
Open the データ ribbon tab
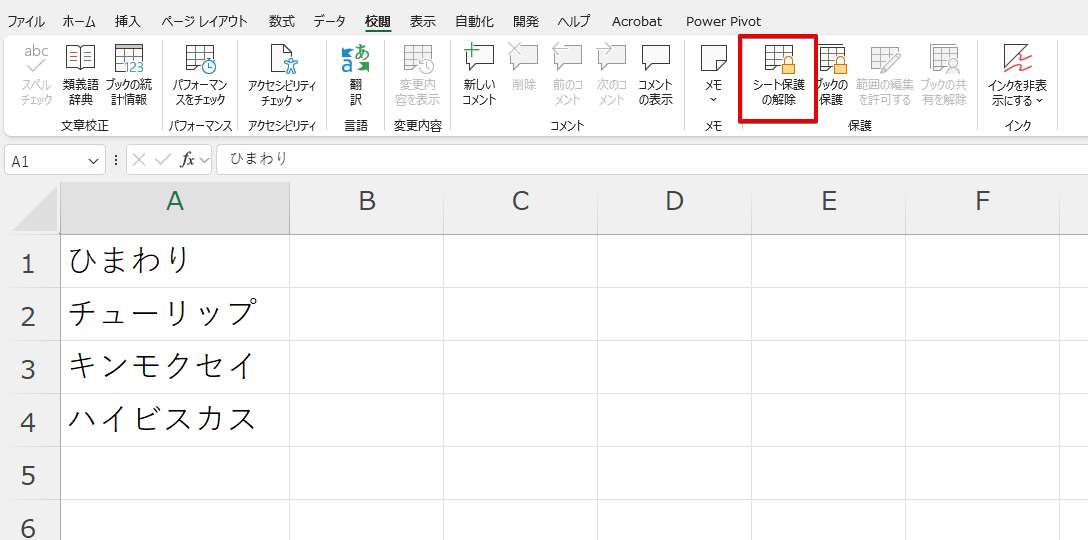click(x=329, y=21)
